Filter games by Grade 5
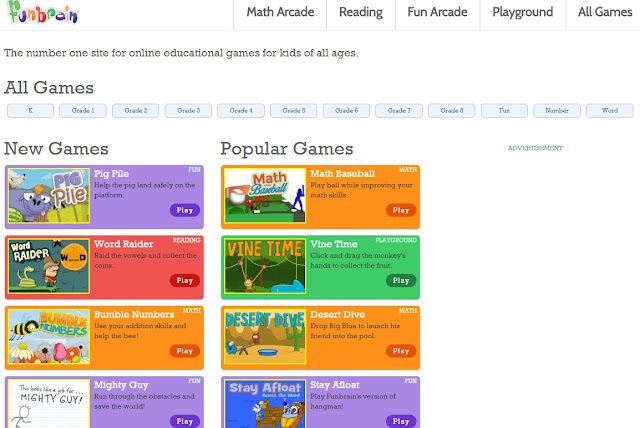Image resolution: width=640 pixels, height=428 pixels. click(293, 111)
